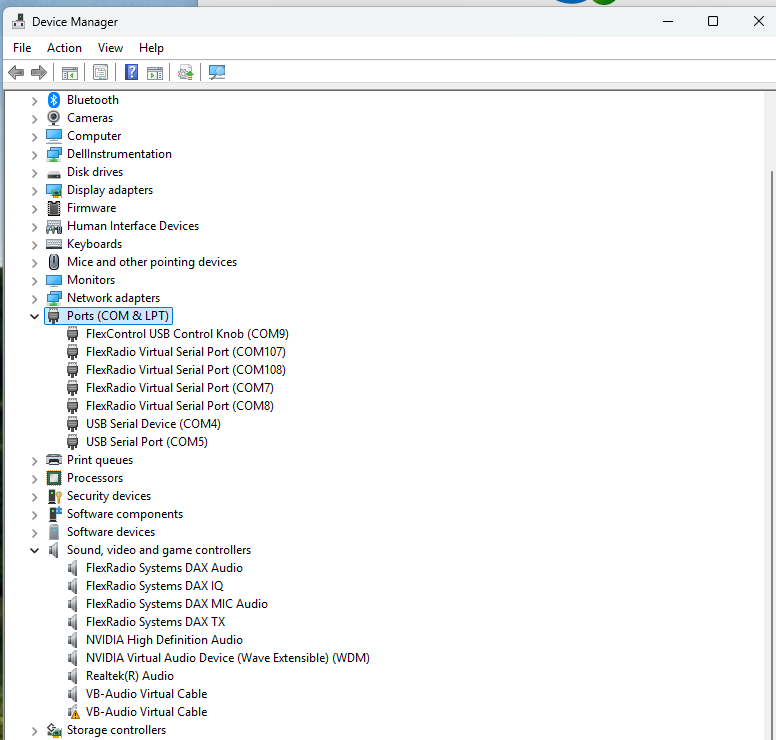Click the Cameras category icon

pyautogui.click(x=54, y=118)
